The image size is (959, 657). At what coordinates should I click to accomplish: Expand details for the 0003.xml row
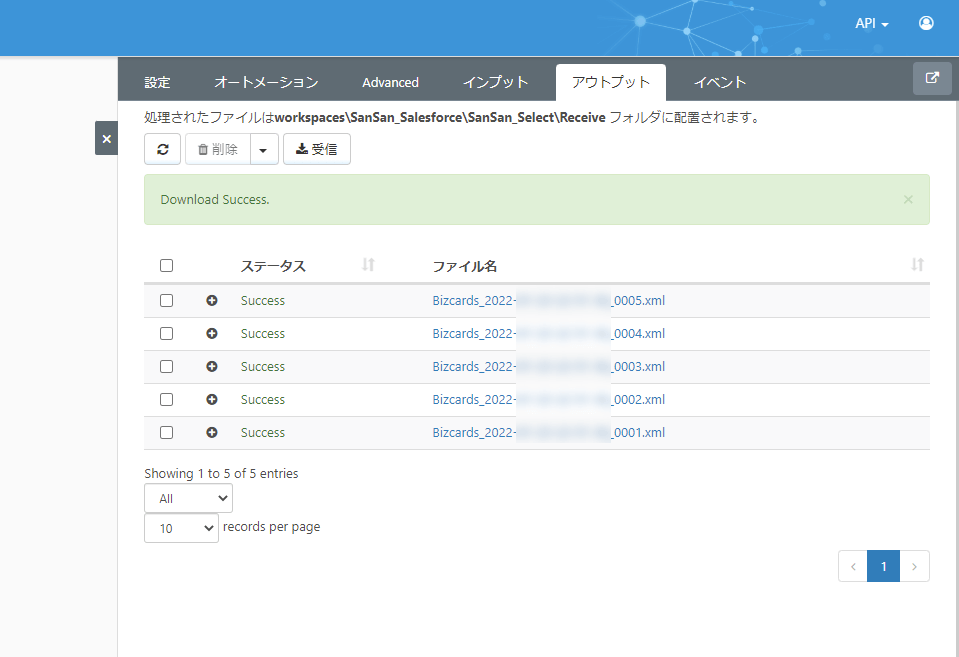(212, 367)
